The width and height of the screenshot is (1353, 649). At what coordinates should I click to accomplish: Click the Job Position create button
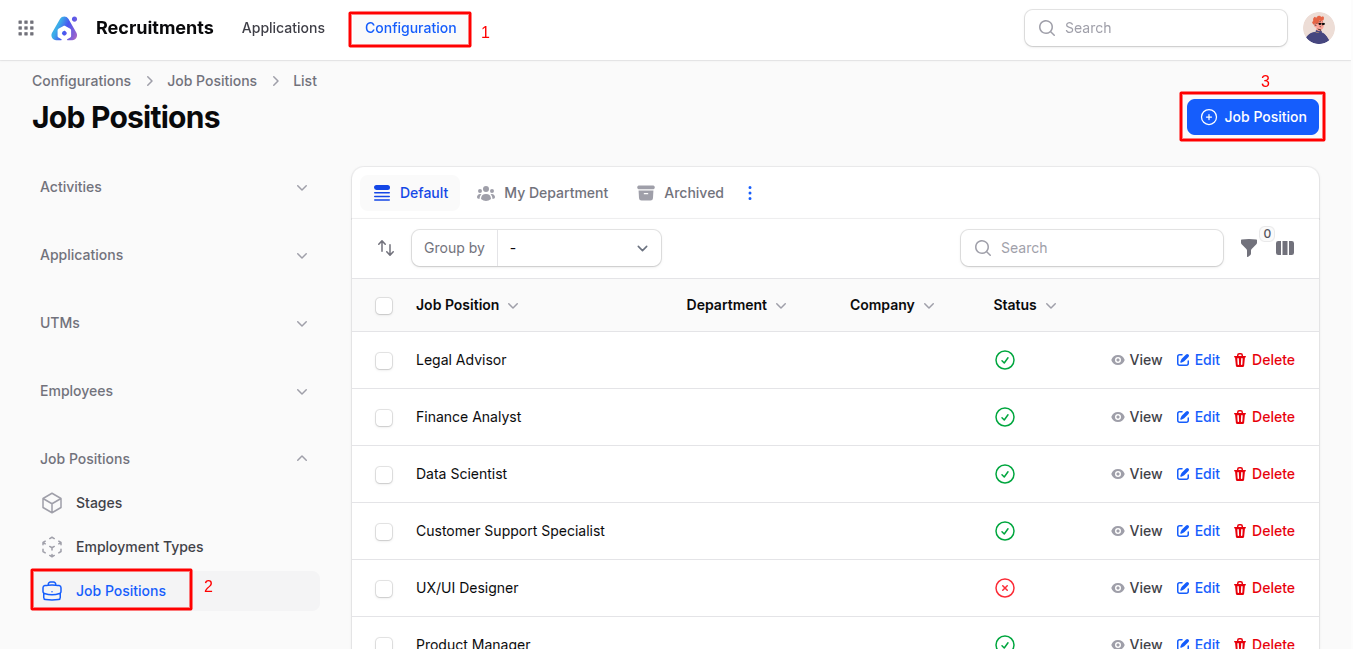click(x=1252, y=116)
